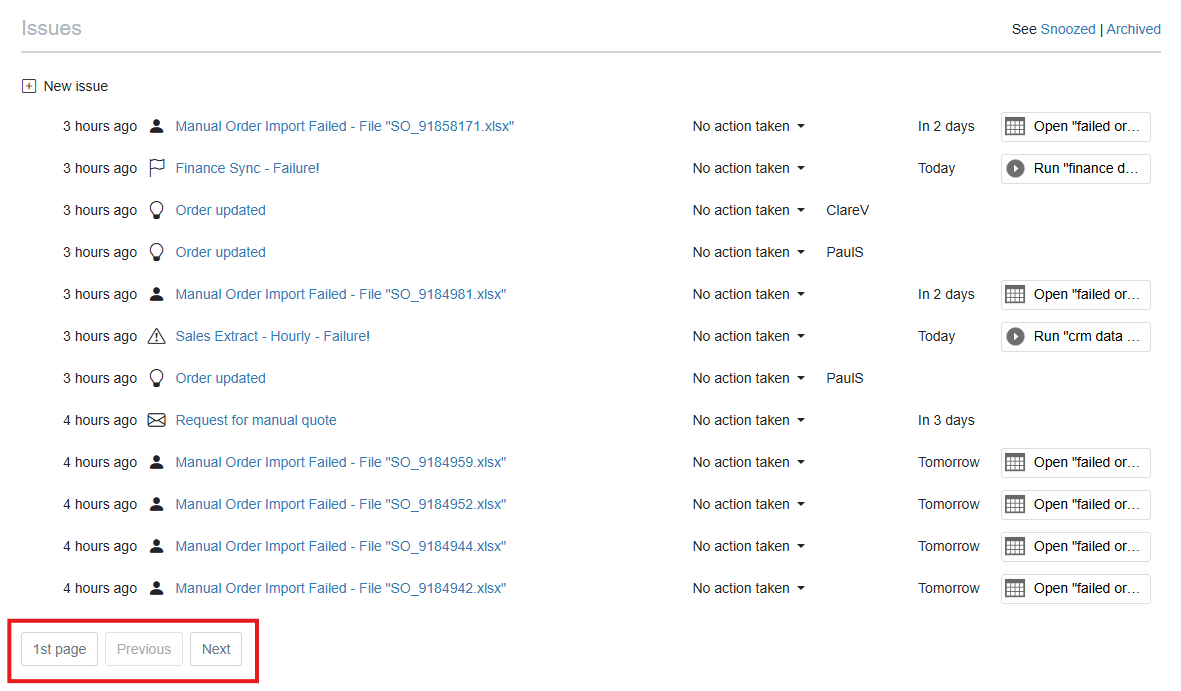Screen dimensions: 1181x691
Task: Click person icon beside SO_9184944.xlsx issue
Action: [157, 546]
